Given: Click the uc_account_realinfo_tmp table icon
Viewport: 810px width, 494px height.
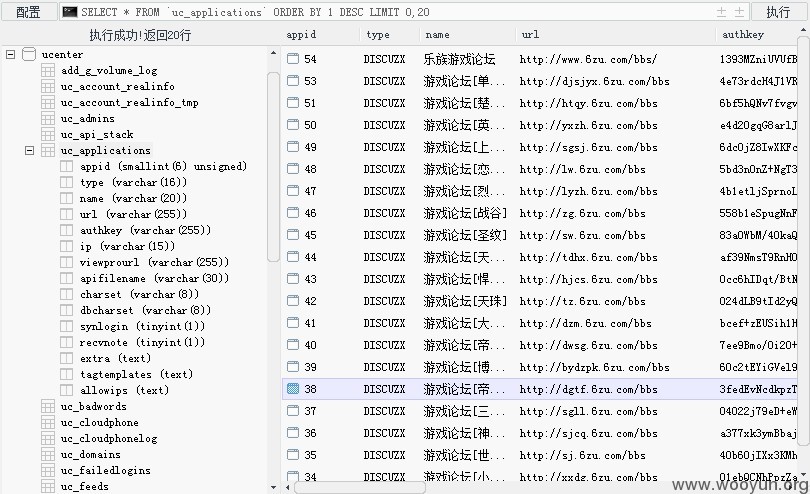Looking at the screenshot, I should tap(48, 102).
